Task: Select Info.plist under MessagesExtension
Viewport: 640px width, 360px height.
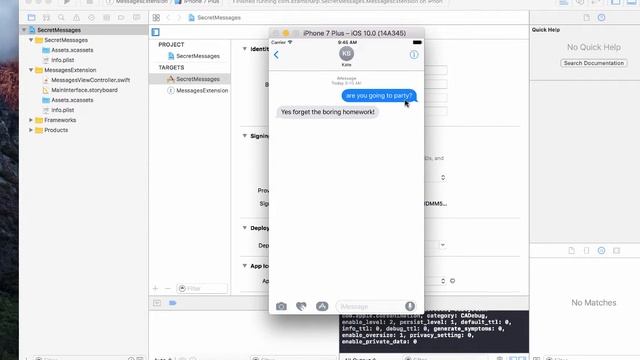Action: tap(62, 110)
